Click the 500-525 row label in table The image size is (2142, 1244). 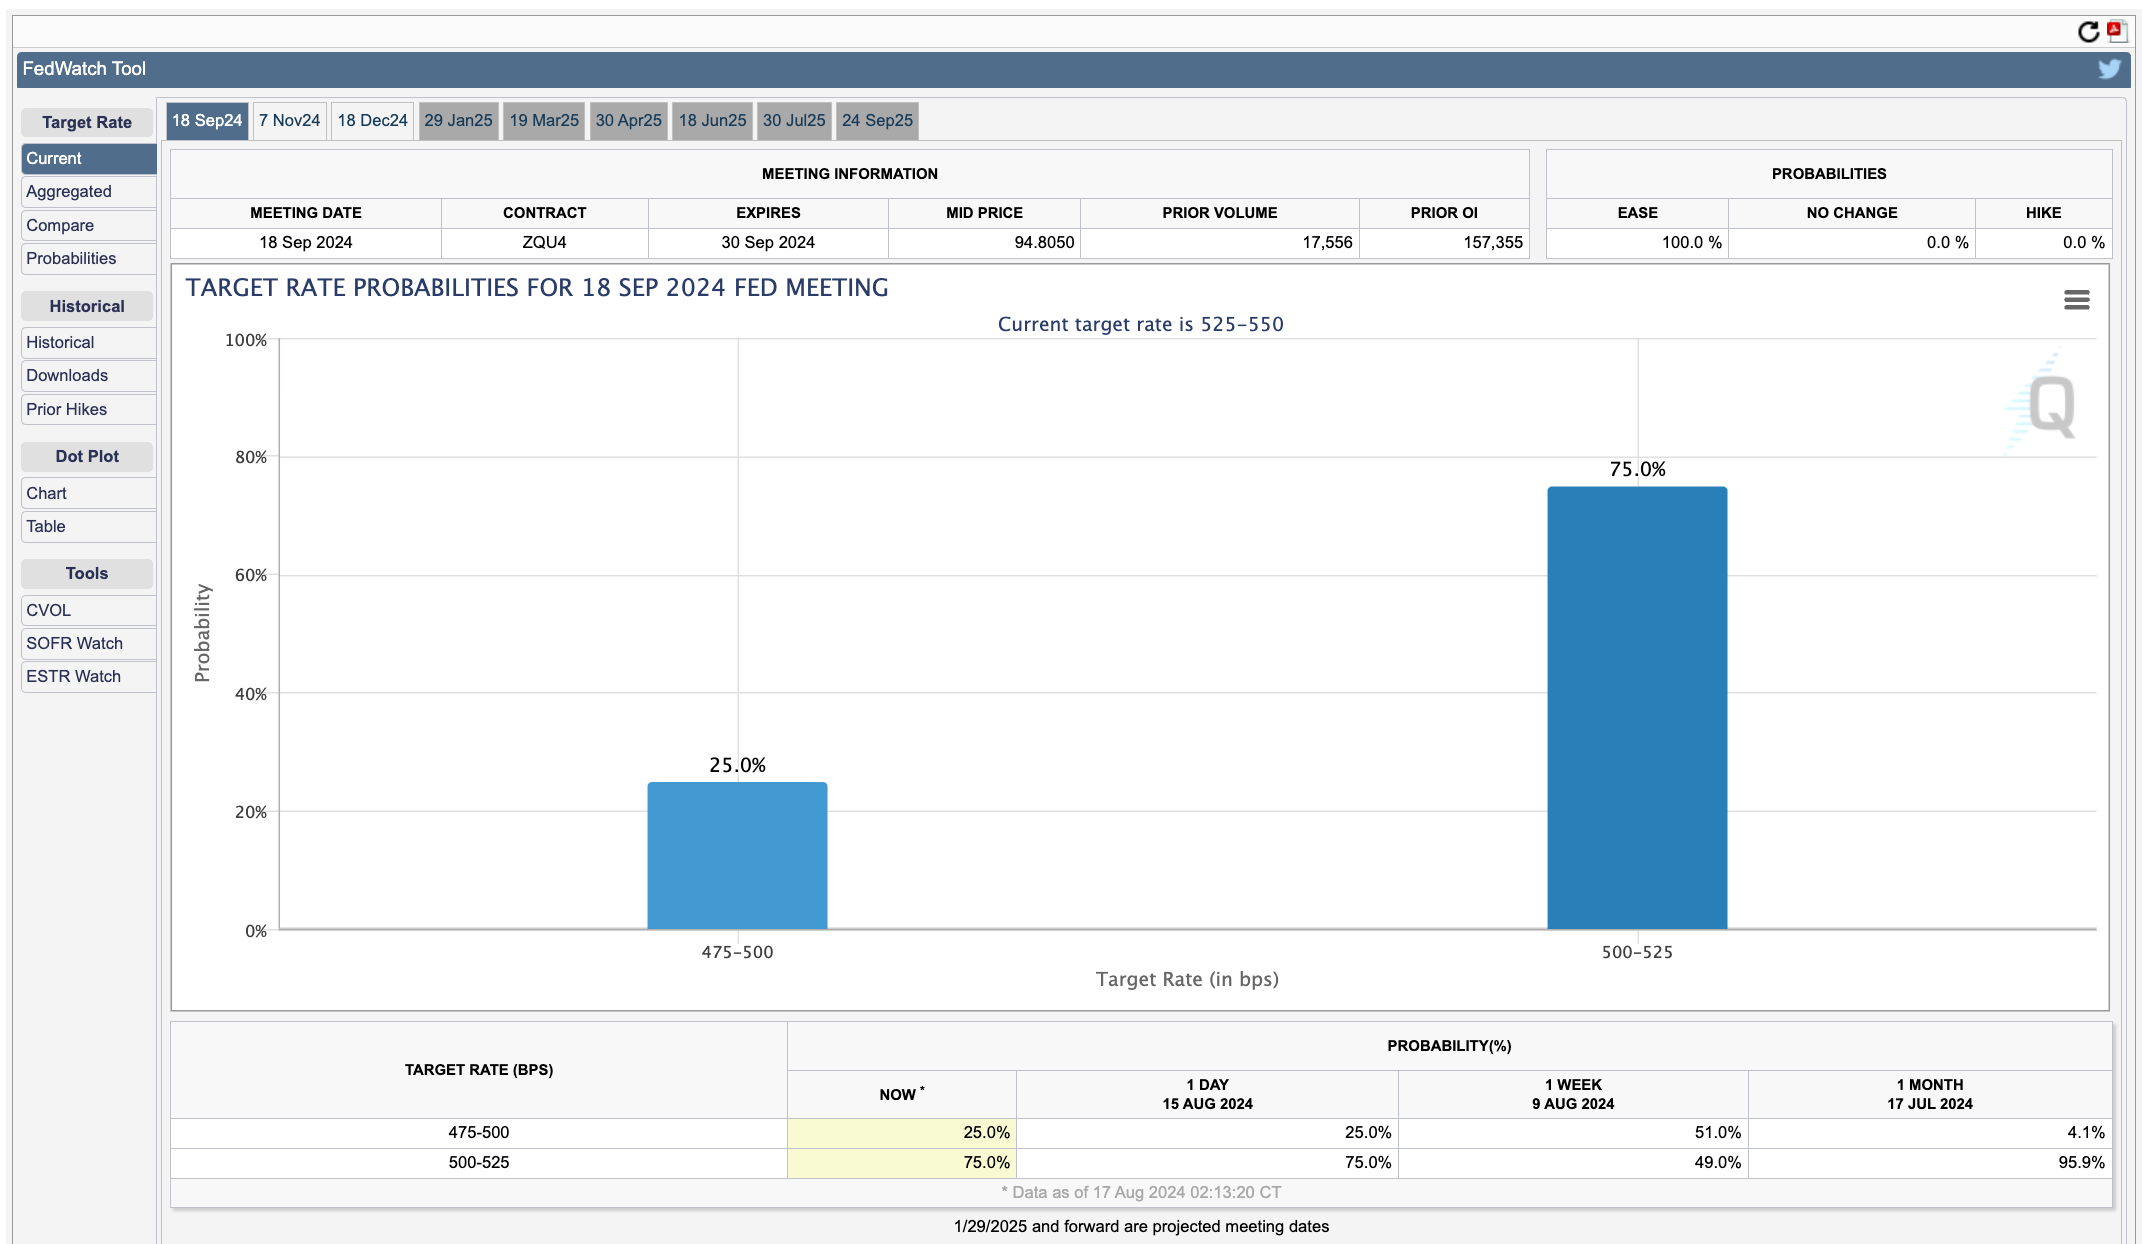pyautogui.click(x=479, y=1162)
